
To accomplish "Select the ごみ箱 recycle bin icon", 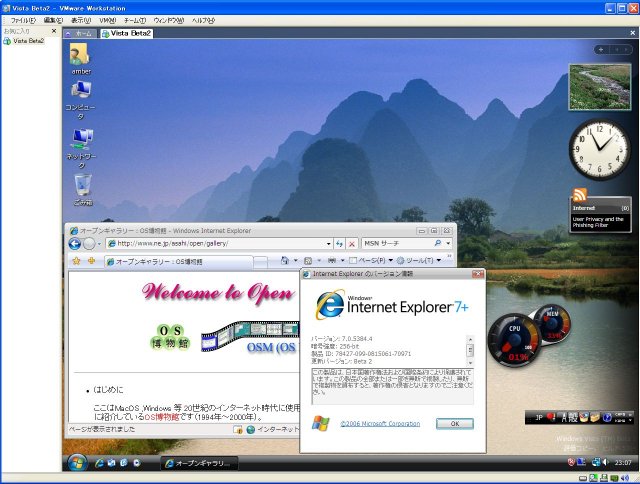I will point(83,190).
